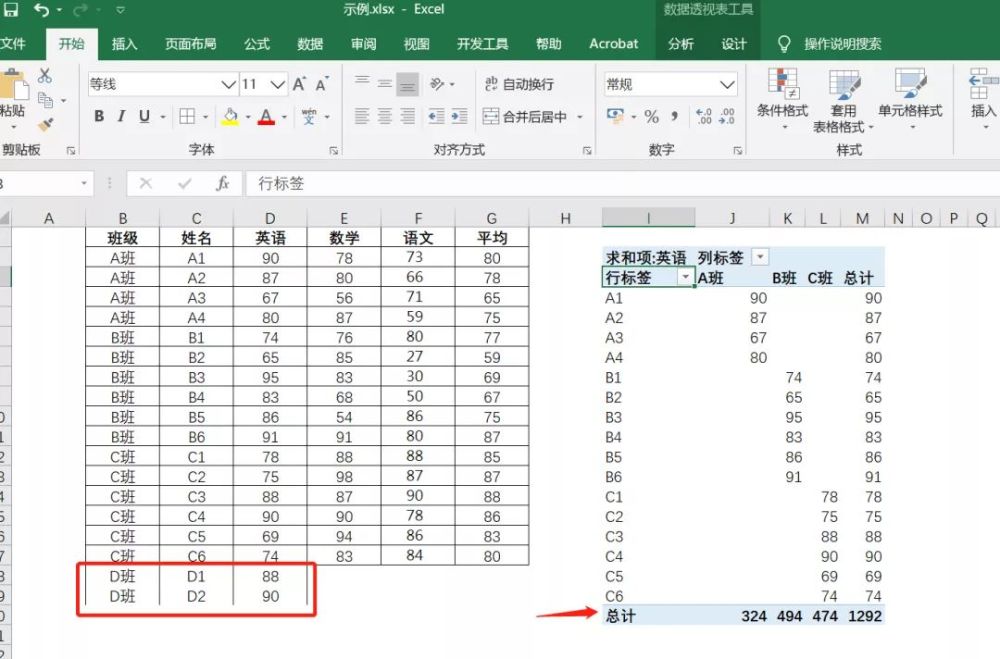Image resolution: width=1000 pixels, height=659 pixels.
Task: Click the Insert Function fx icon
Action: (222, 184)
